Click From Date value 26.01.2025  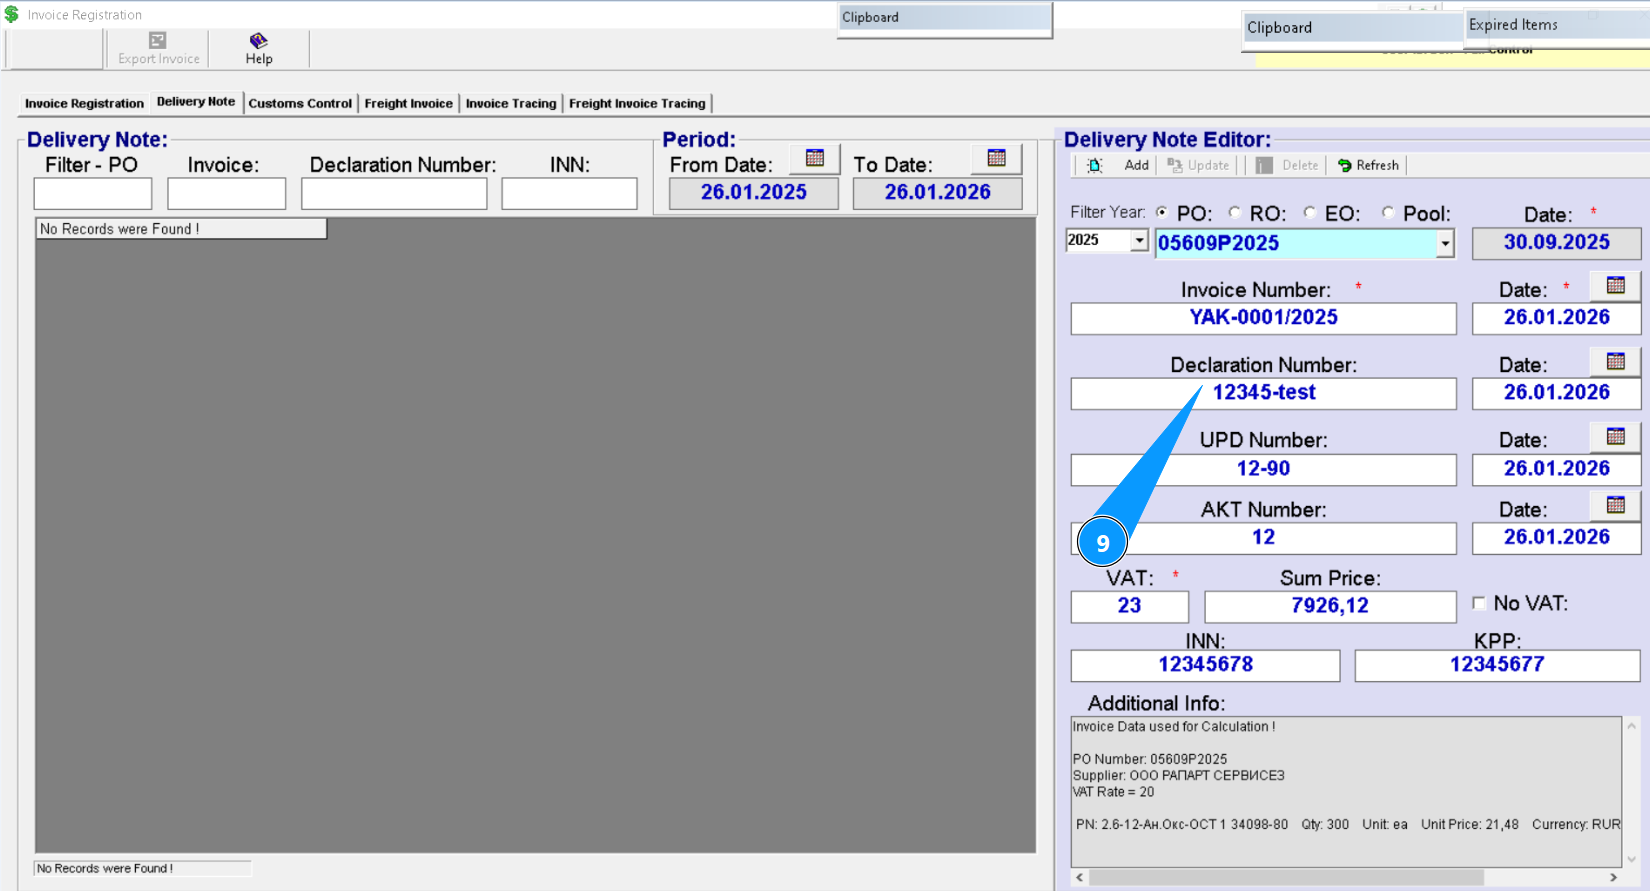(754, 193)
